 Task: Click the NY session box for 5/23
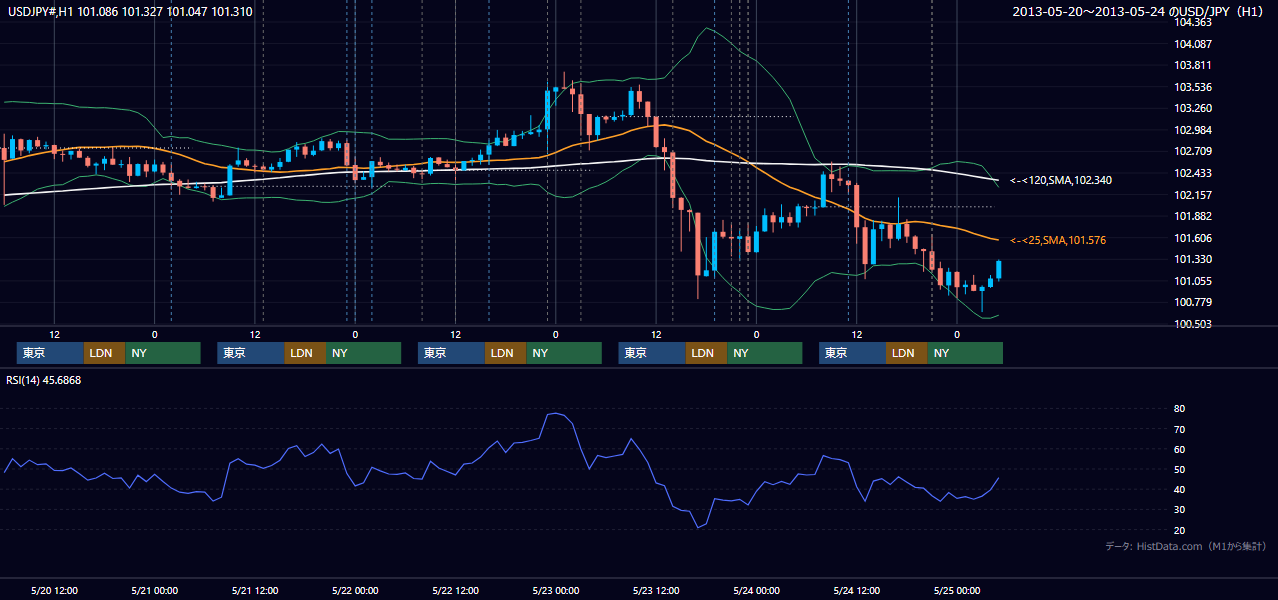pyautogui.click(x=765, y=353)
